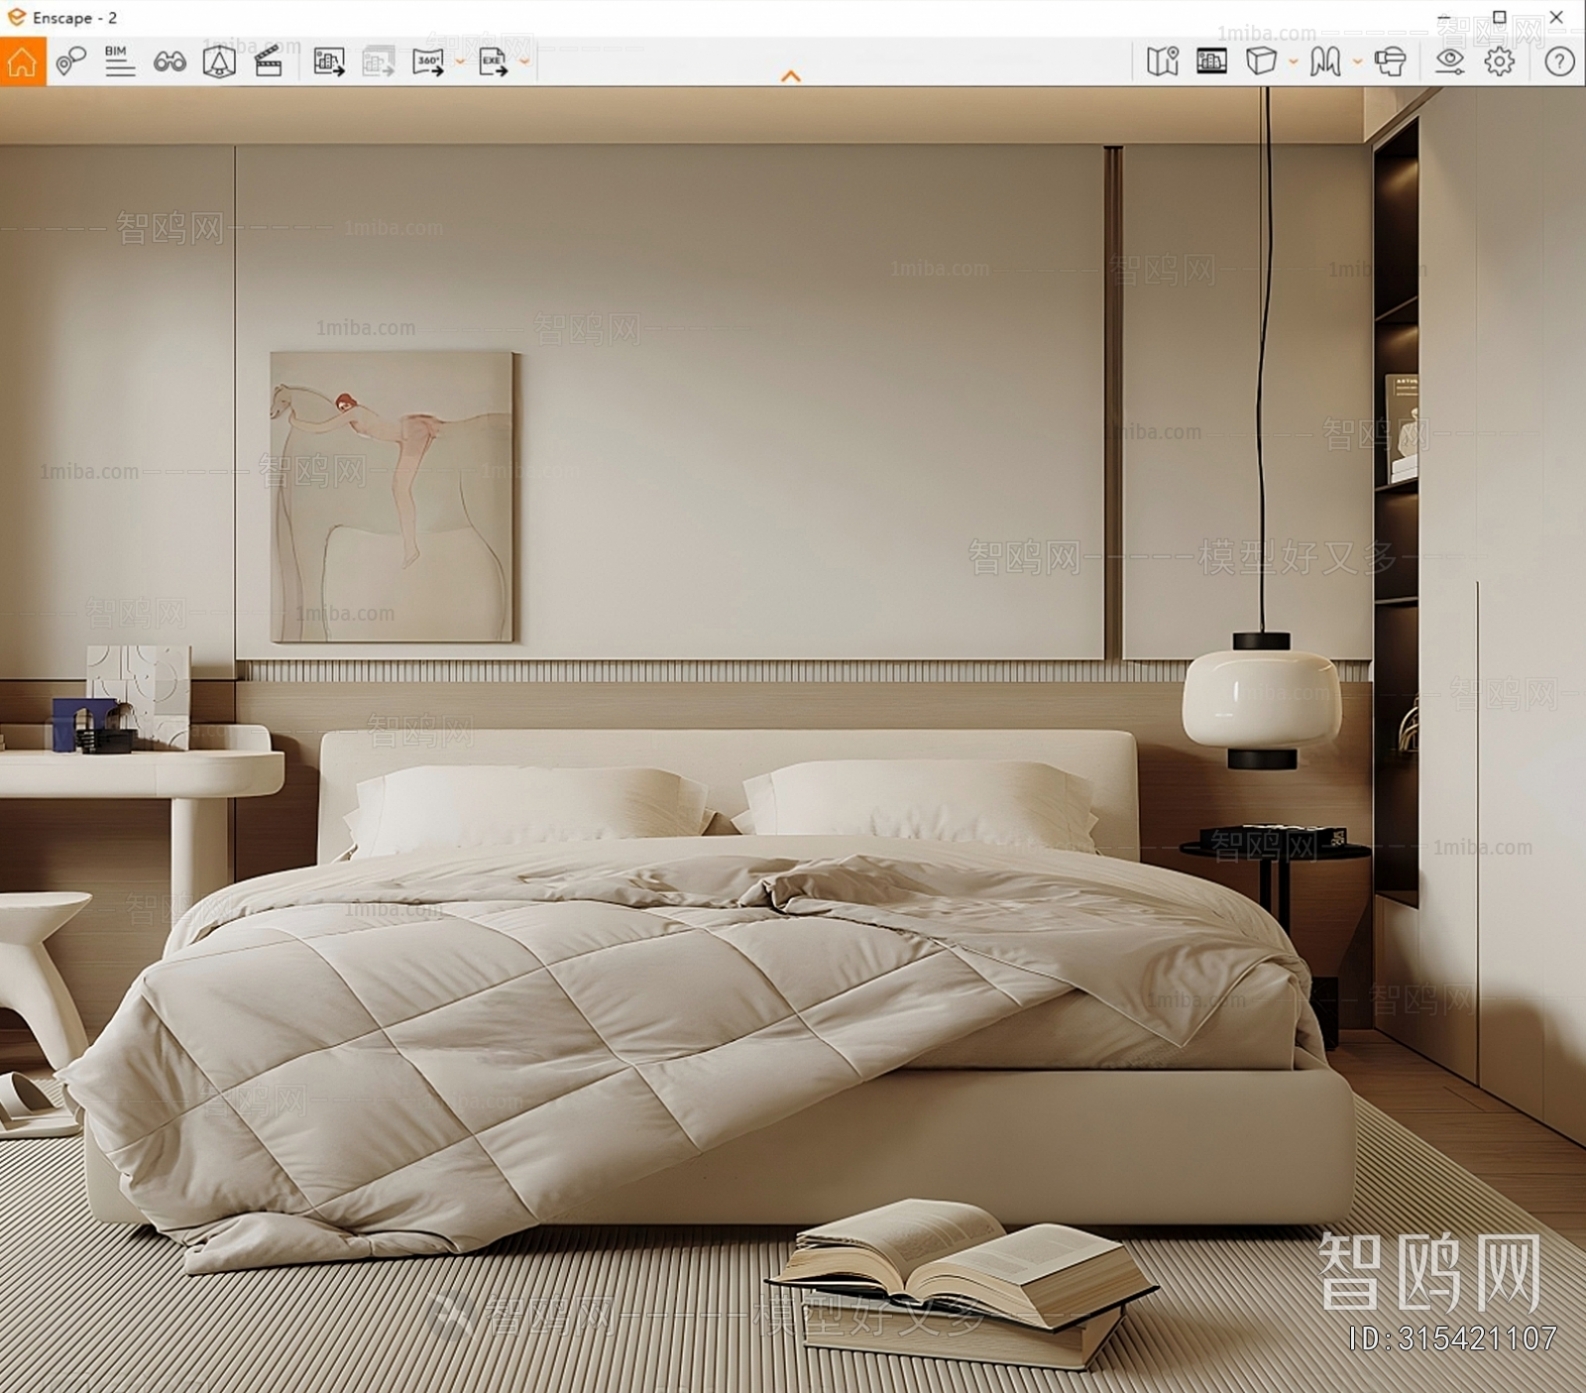The width and height of the screenshot is (1586, 1393).
Task: Close the Enscape window
Action: click(x=1556, y=17)
